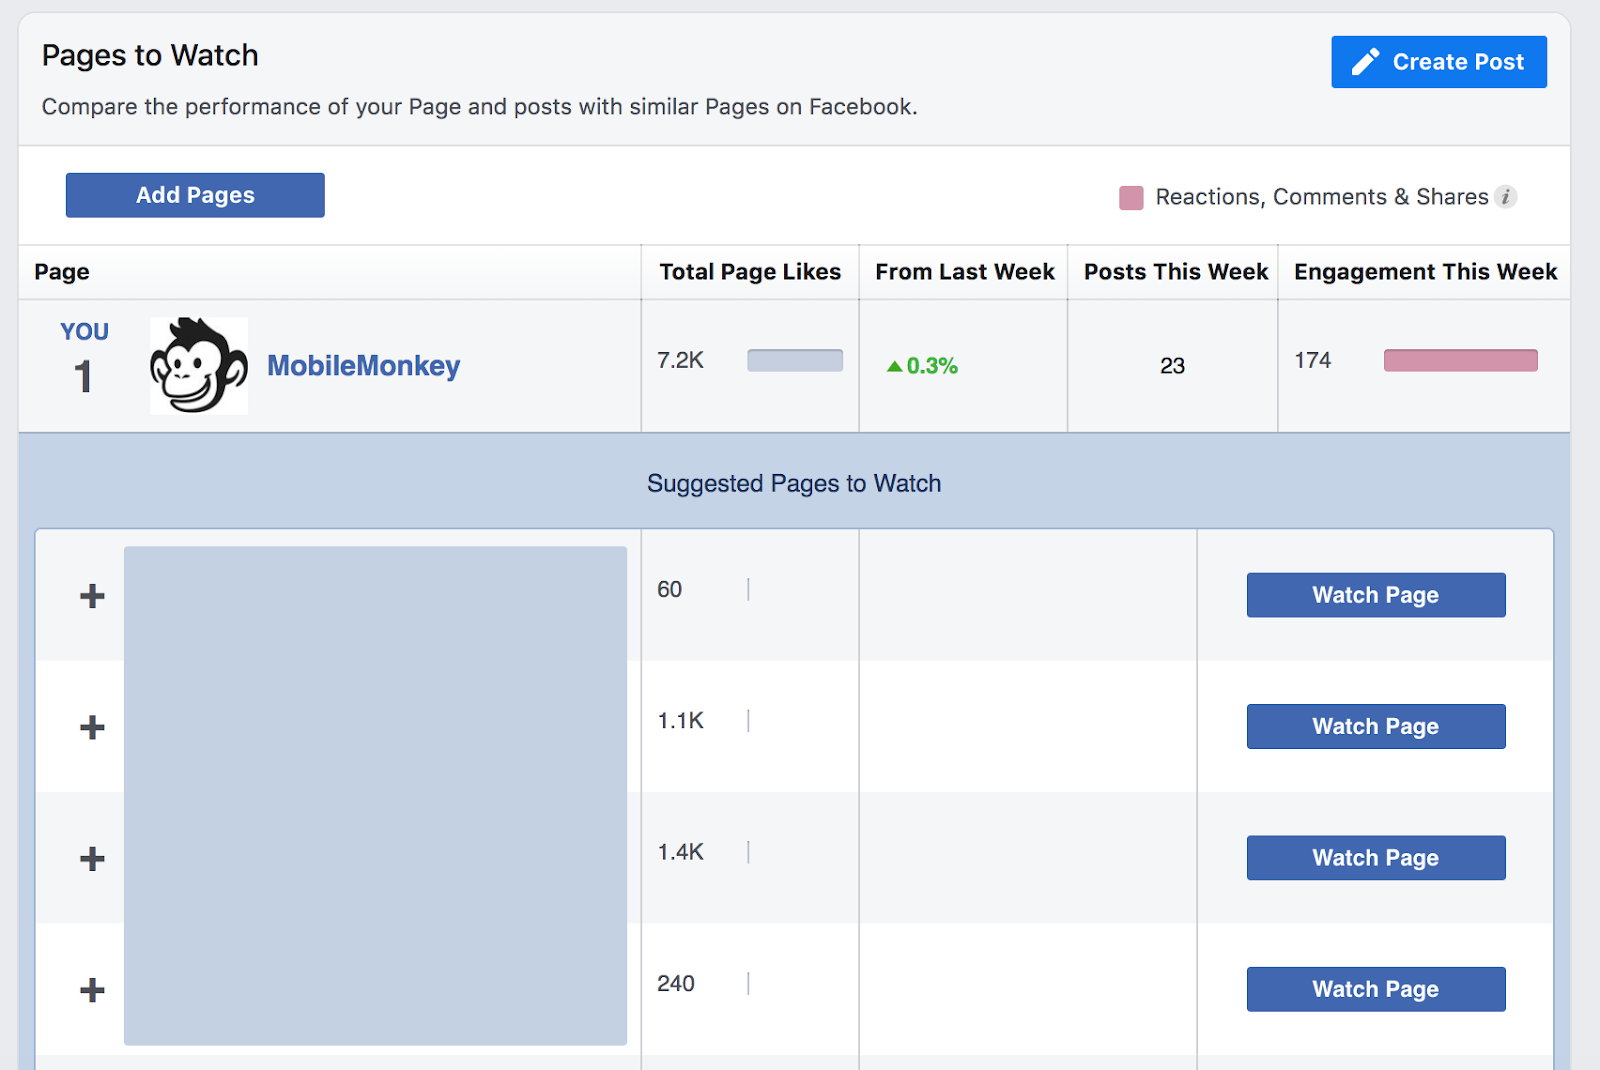Click the 1.1K likes value
The image size is (1600, 1070).
(x=681, y=721)
